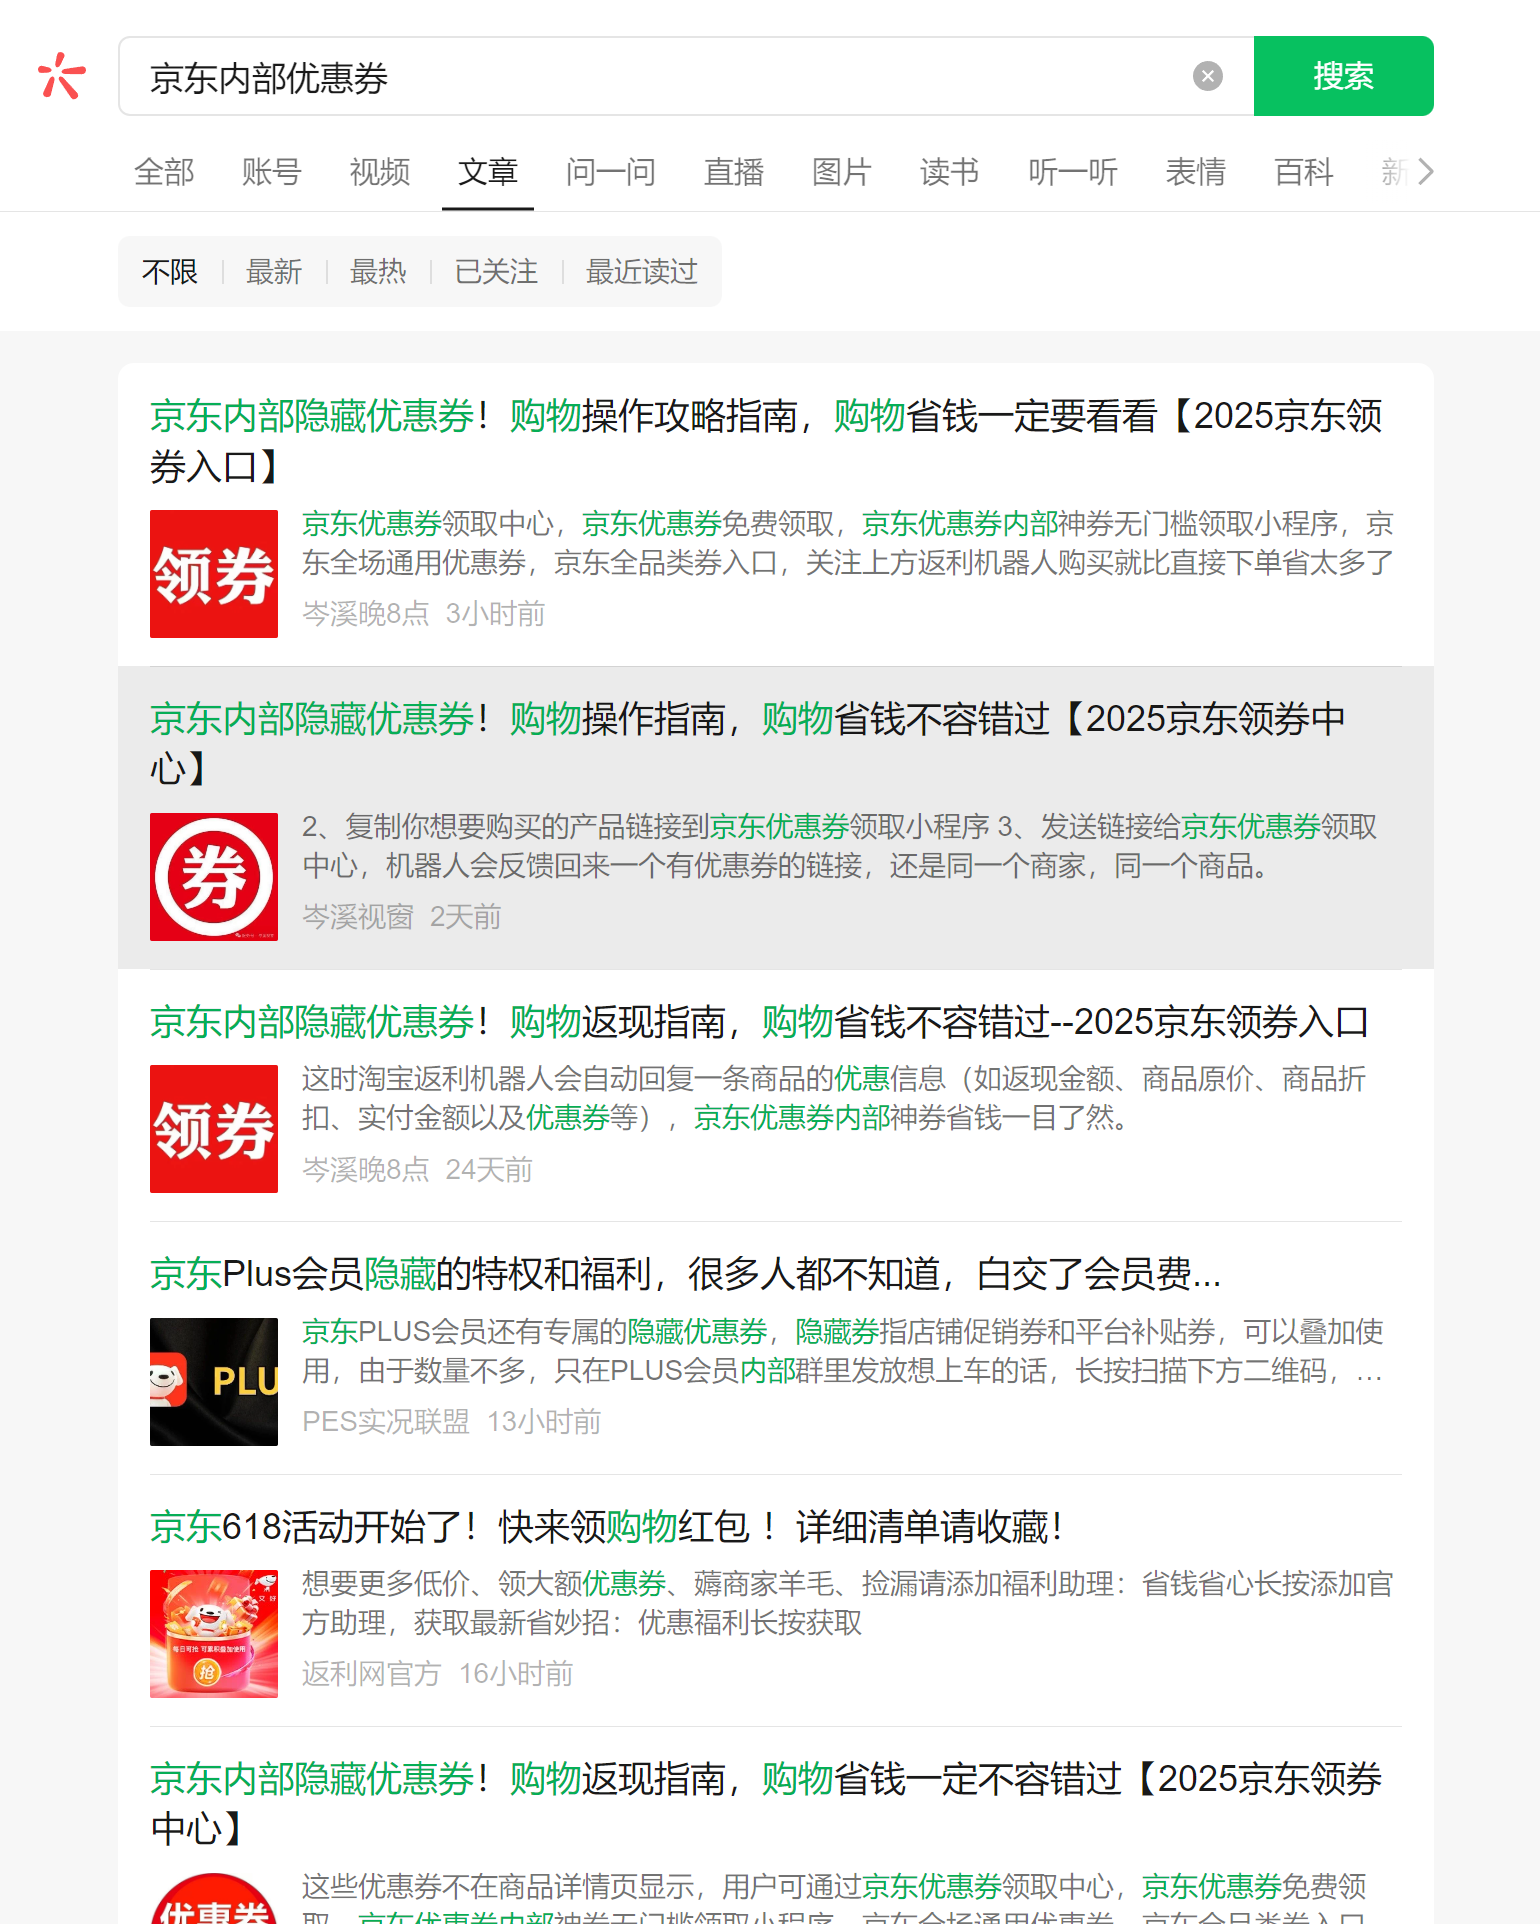Viewport: 1540px width, 1924px height.
Task: Click snippet starting 2、复制你想要购买的产品链接
Action: click(x=840, y=846)
